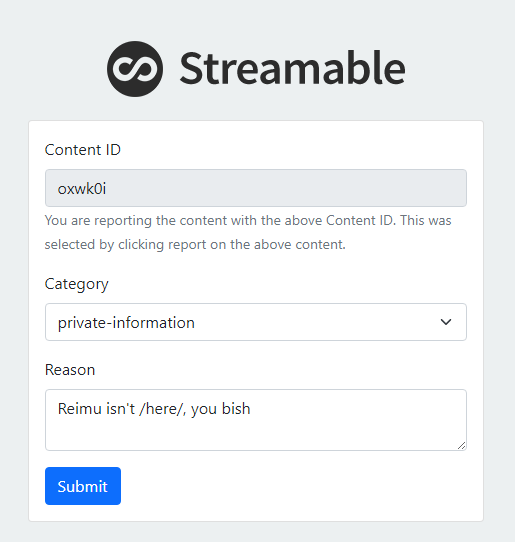
Task: Place cursor after "you bish" in Reason
Action: pos(251,409)
